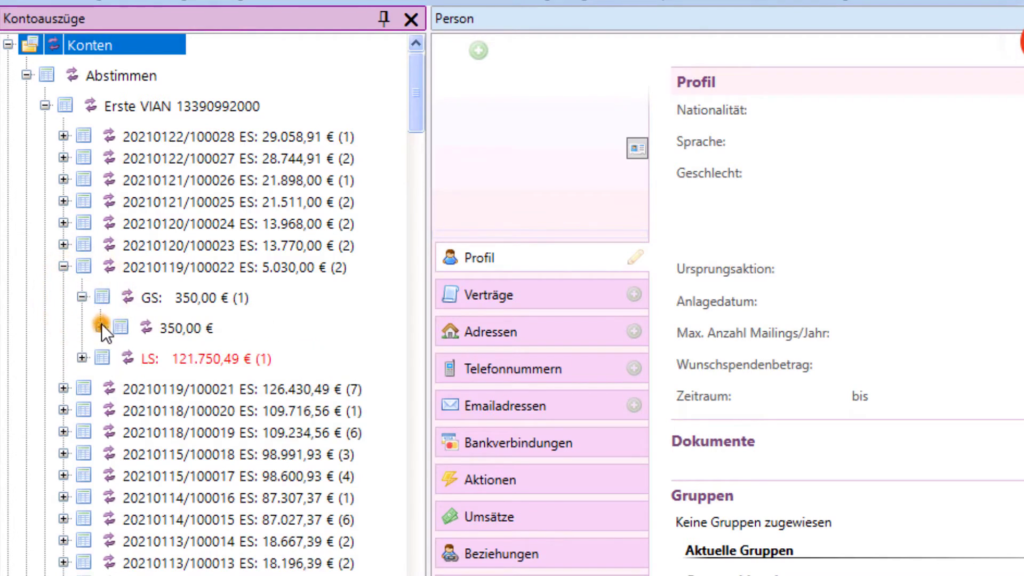Pin the Kontoauszüge panel

point(383,19)
